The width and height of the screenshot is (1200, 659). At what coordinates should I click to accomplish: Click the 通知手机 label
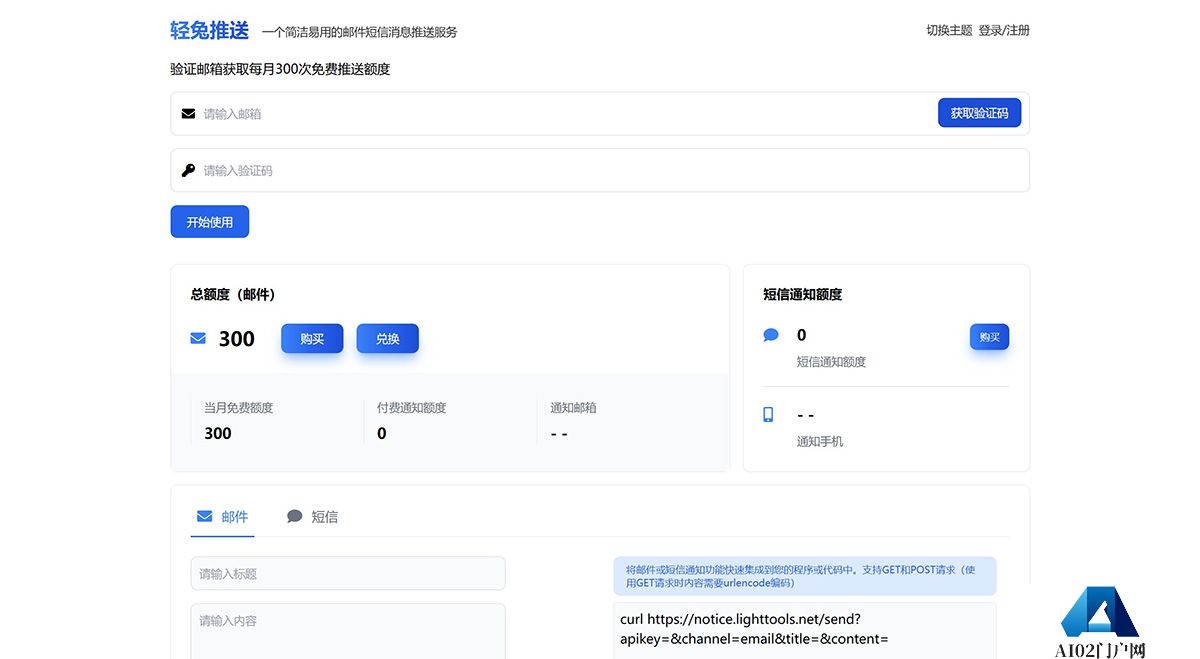[820, 441]
